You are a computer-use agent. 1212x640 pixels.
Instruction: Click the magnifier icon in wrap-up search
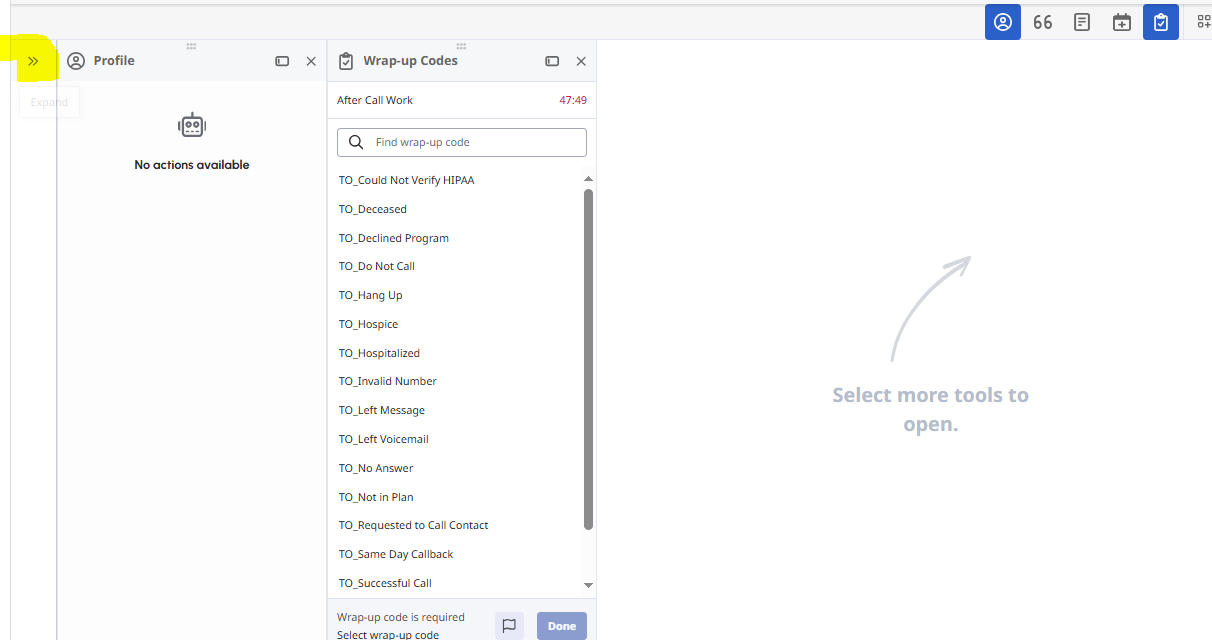pos(356,142)
